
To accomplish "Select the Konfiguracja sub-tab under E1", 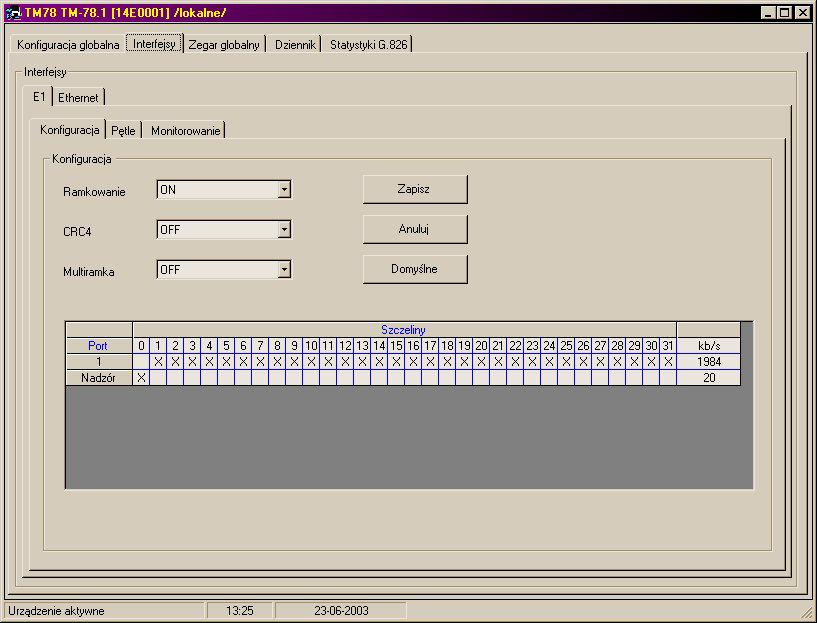I will (70, 129).
